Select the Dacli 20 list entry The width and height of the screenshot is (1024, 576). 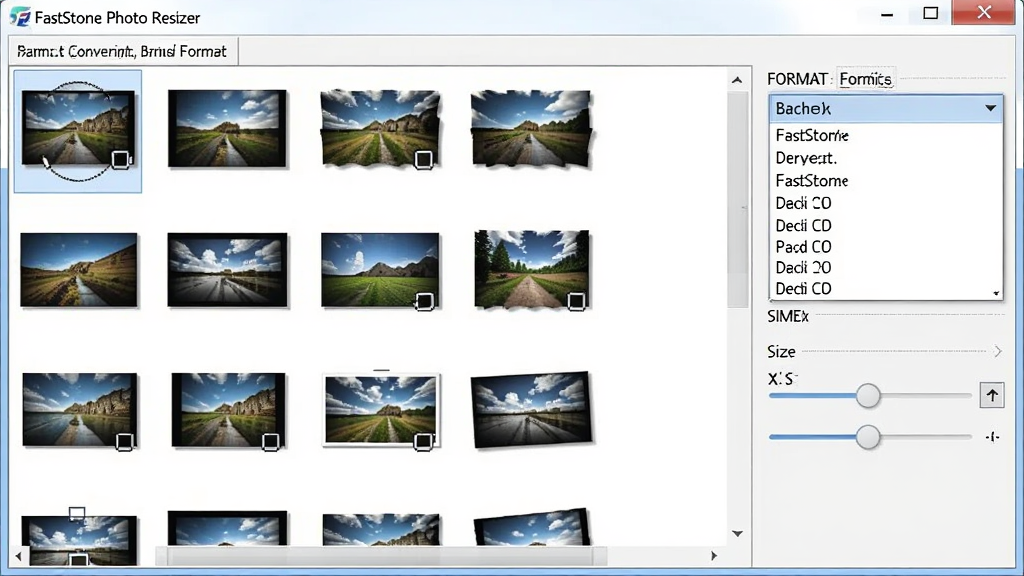point(886,268)
